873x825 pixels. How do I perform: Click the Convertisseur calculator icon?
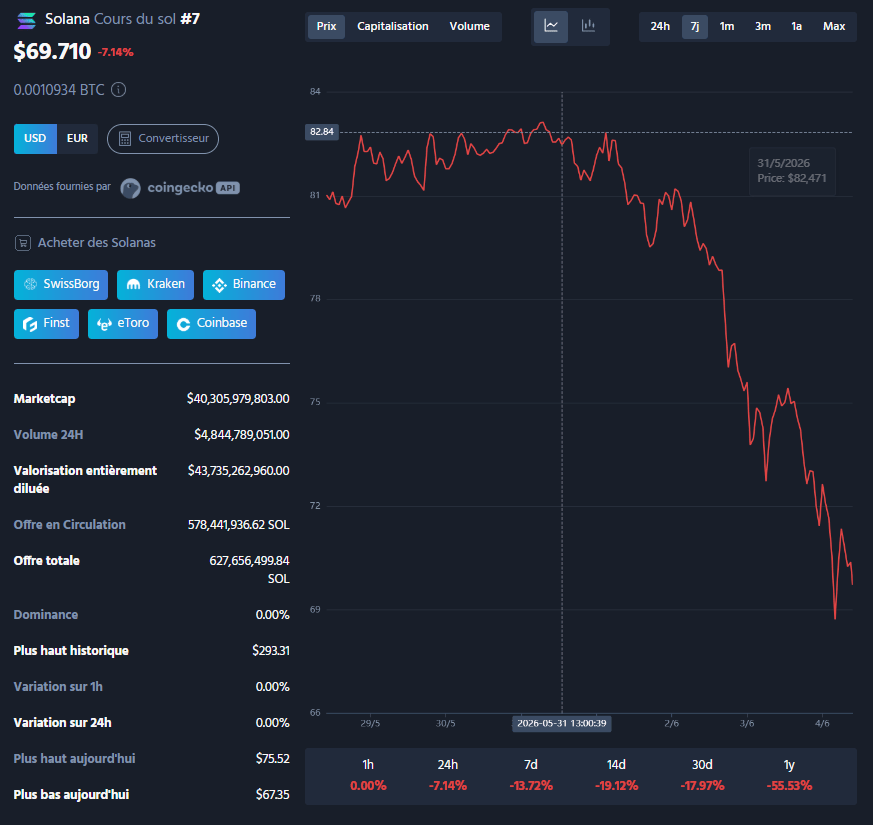tap(125, 139)
